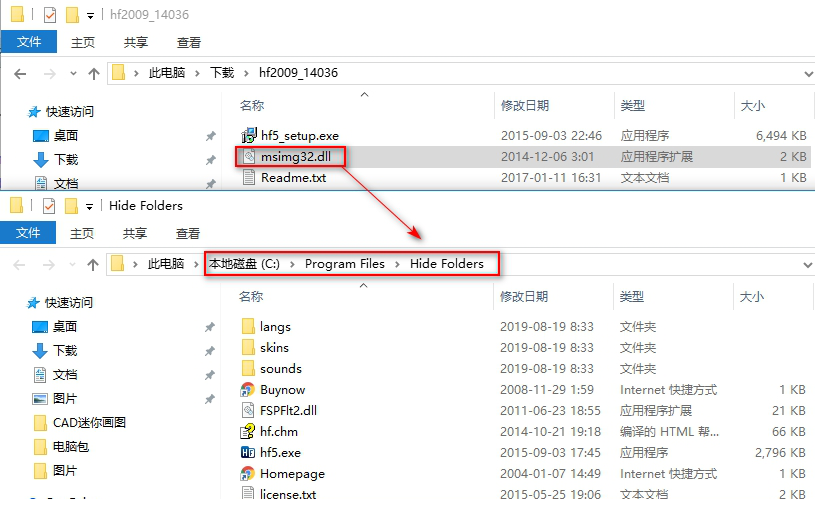Expand address bar history in hf2009_14036 window
The height and width of the screenshot is (518, 815).
[808, 74]
